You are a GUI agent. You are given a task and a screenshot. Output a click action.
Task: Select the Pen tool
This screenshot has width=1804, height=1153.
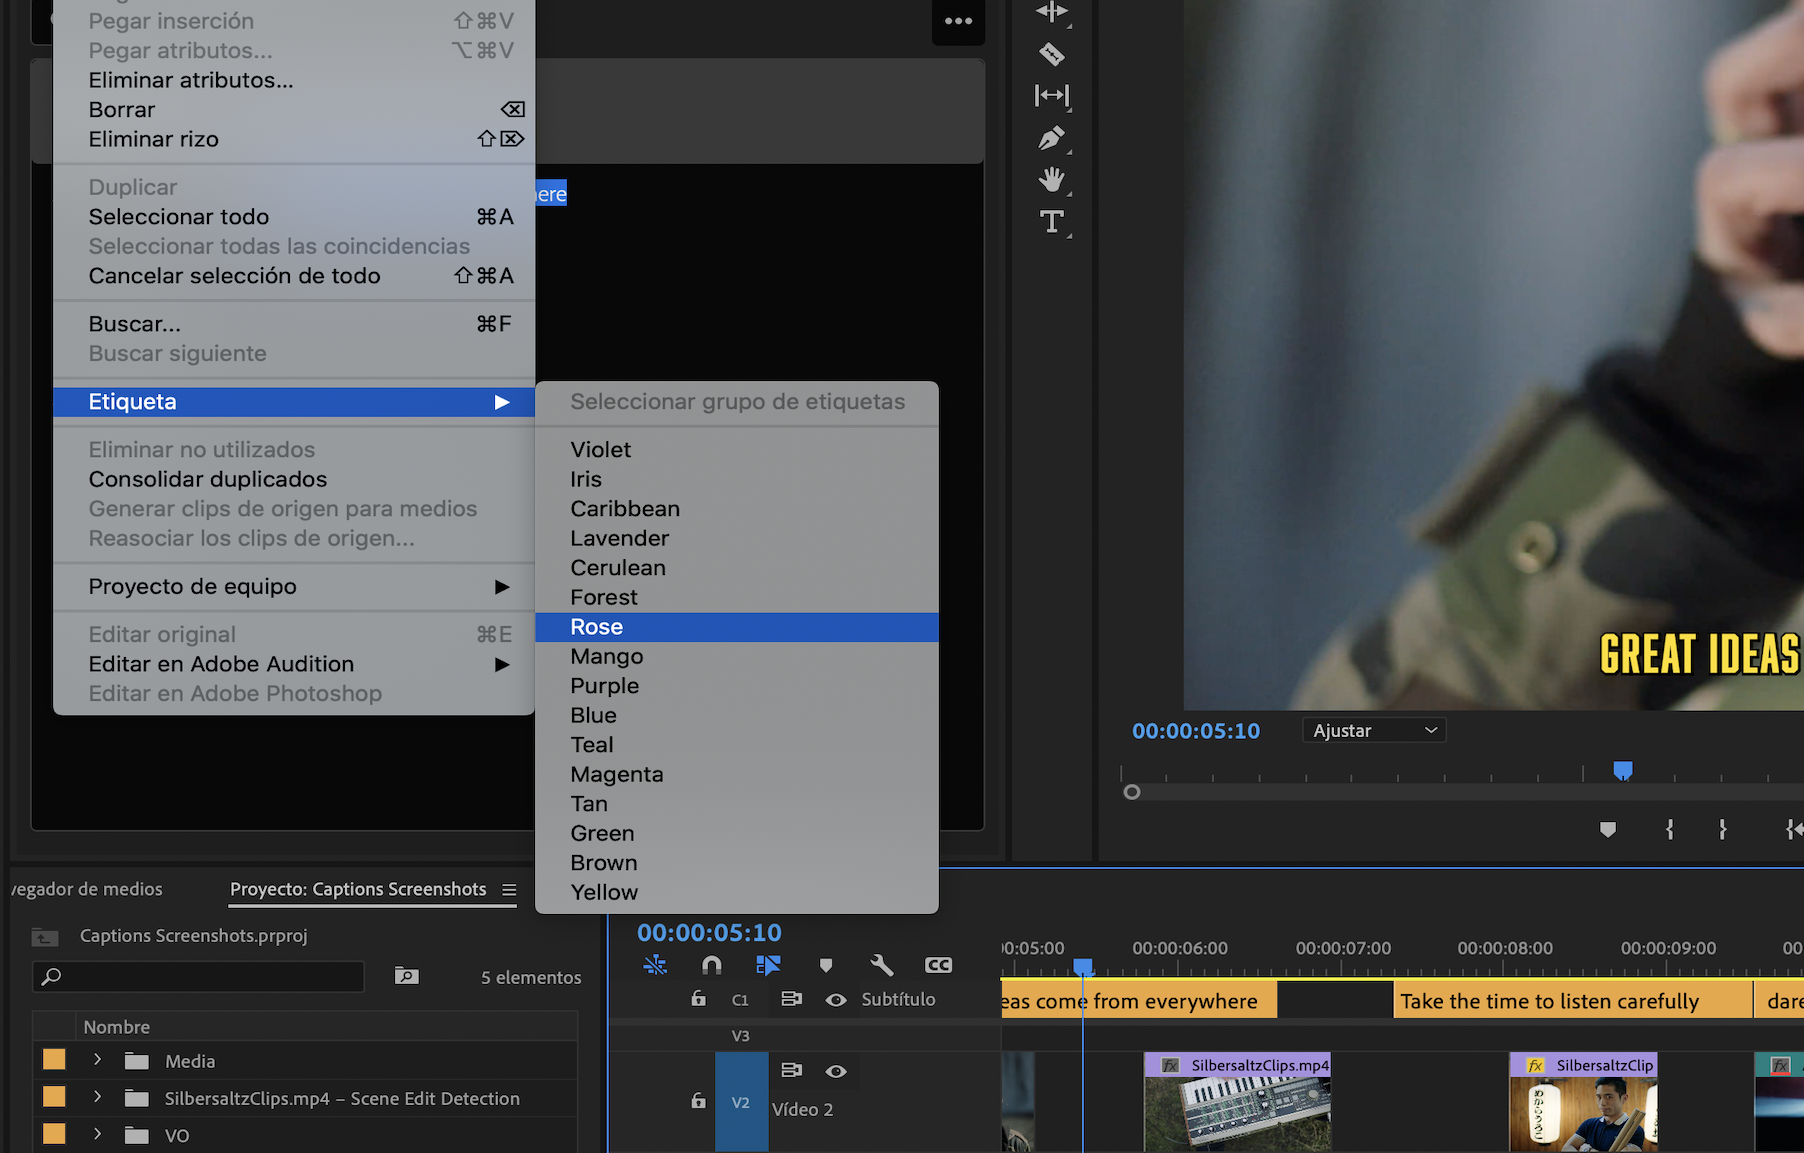coord(1051,138)
